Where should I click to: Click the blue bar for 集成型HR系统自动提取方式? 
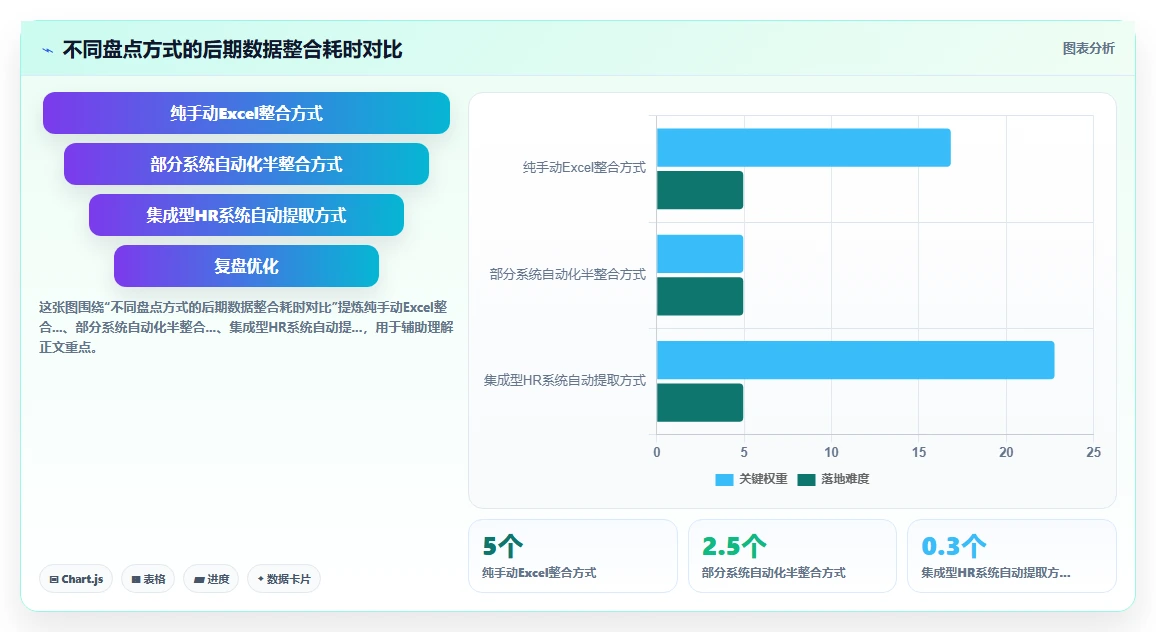[x=855, y=360]
